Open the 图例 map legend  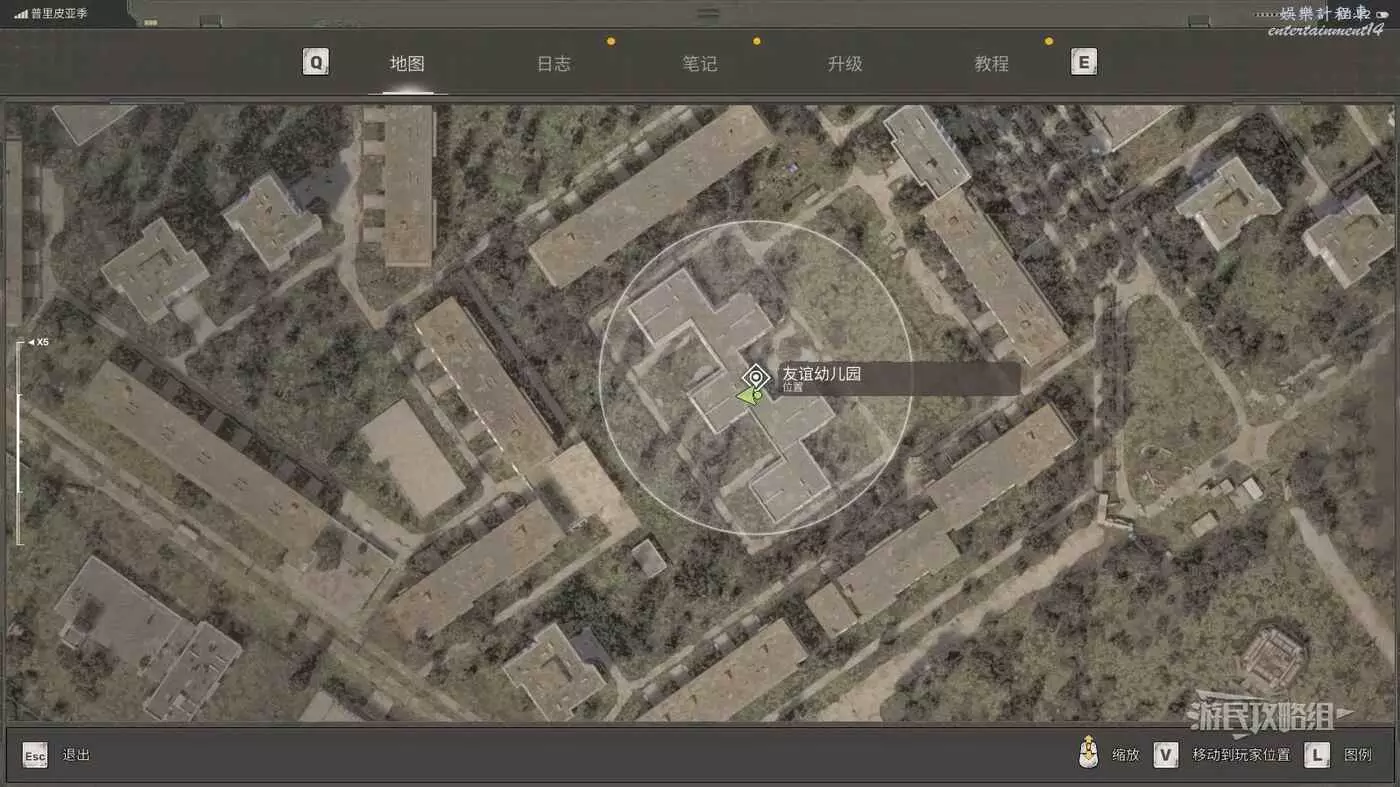[1357, 755]
